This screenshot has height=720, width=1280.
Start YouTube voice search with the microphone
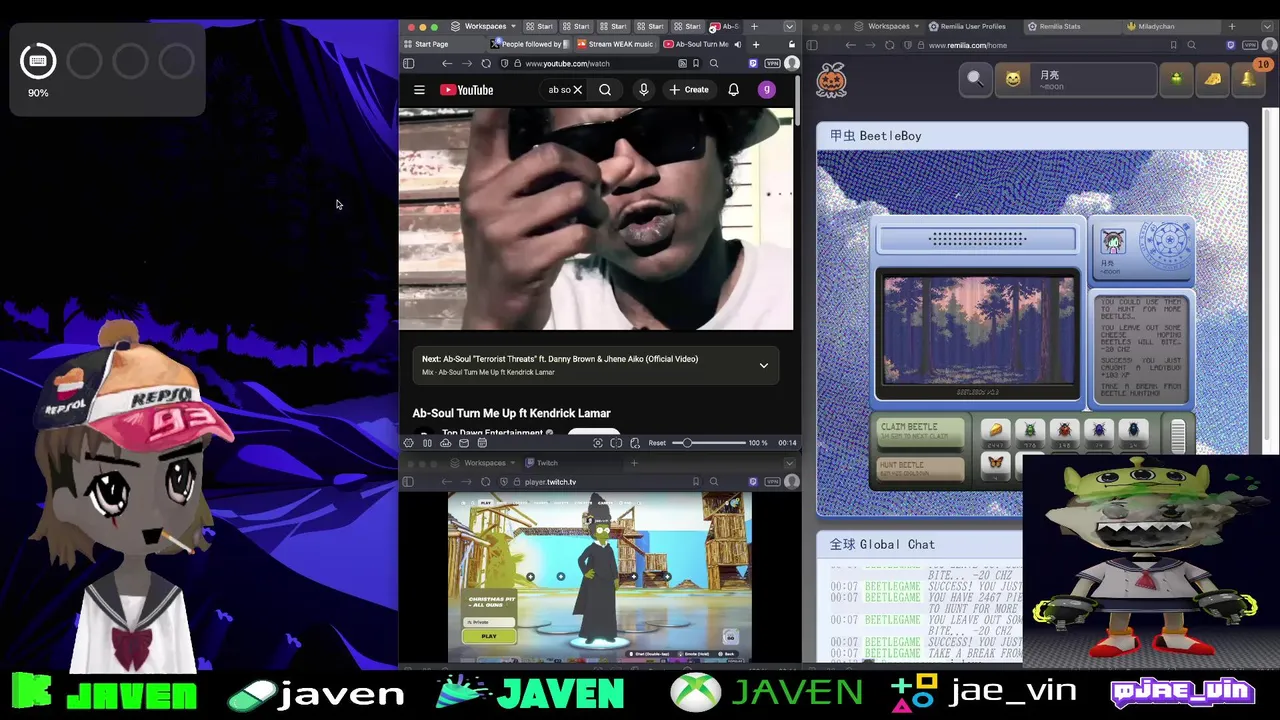click(x=644, y=90)
